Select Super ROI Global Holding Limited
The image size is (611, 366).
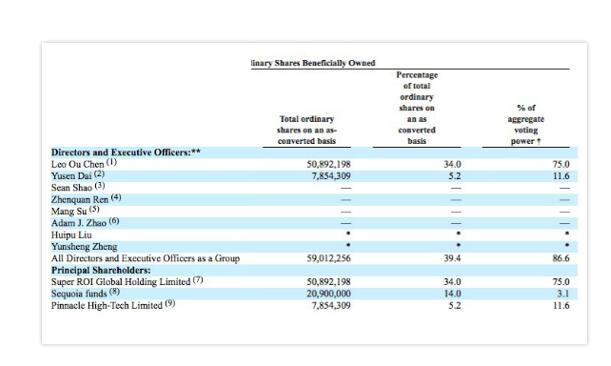(121, 282)
